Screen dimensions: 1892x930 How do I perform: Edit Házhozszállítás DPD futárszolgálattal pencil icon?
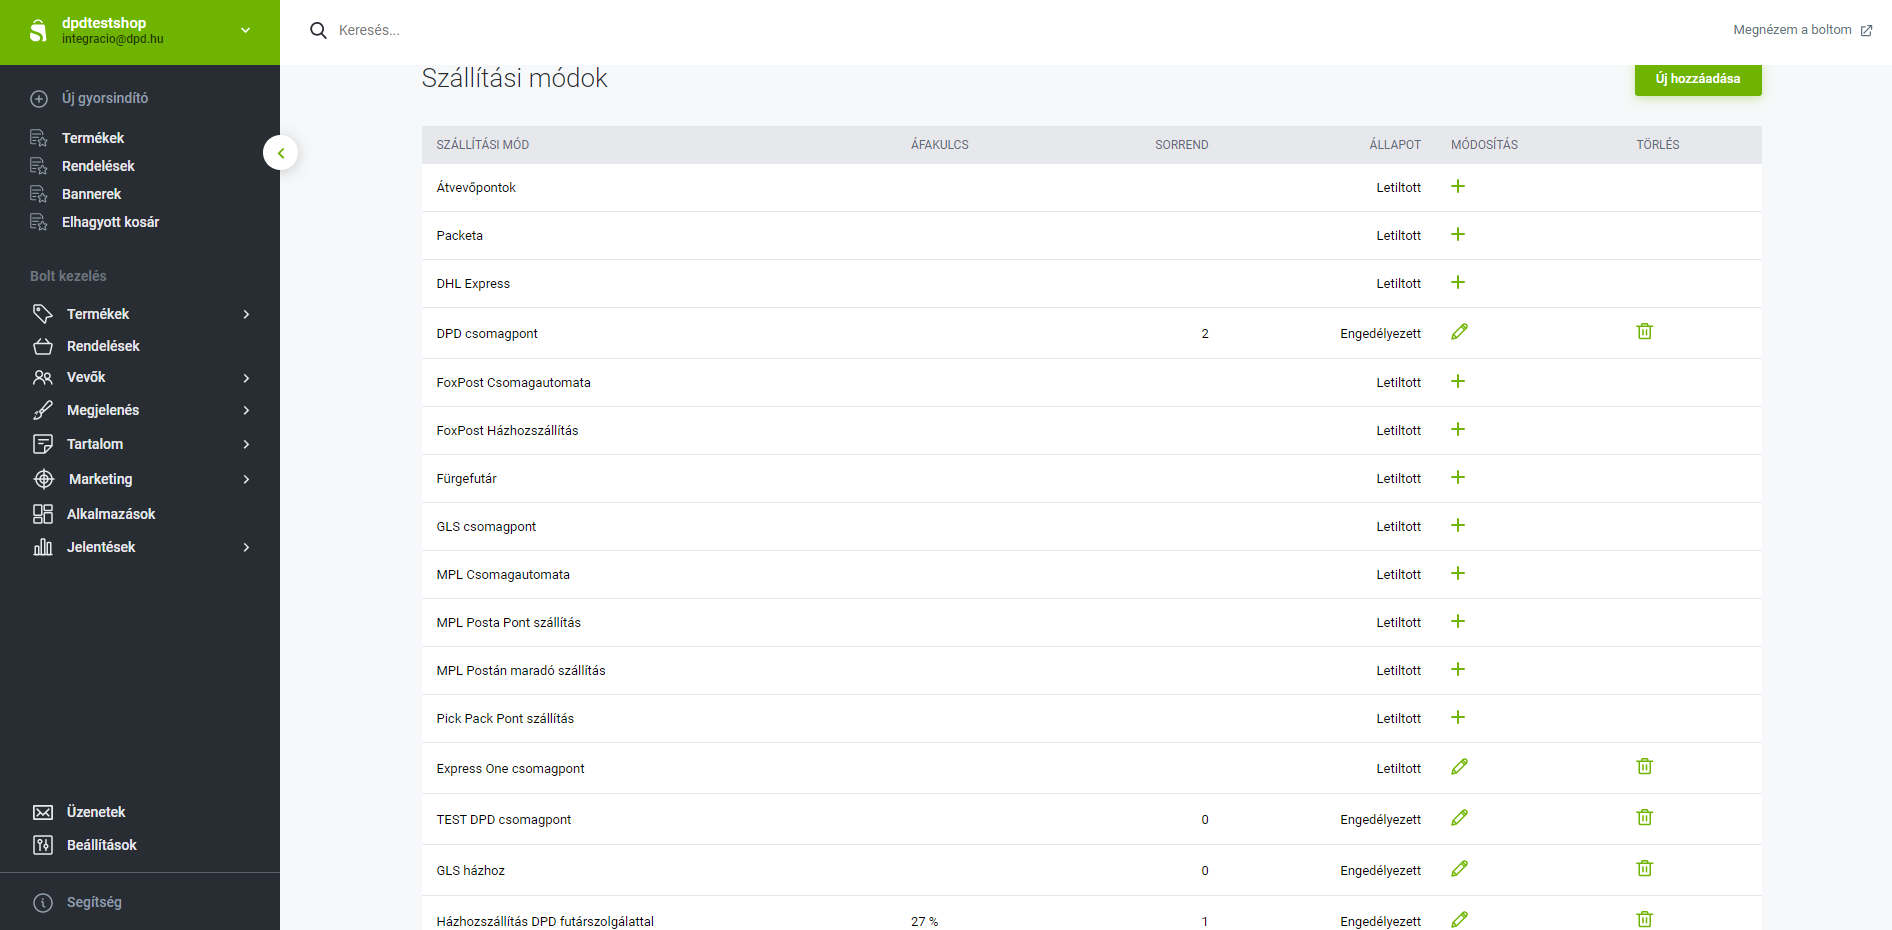[1460, 919]
